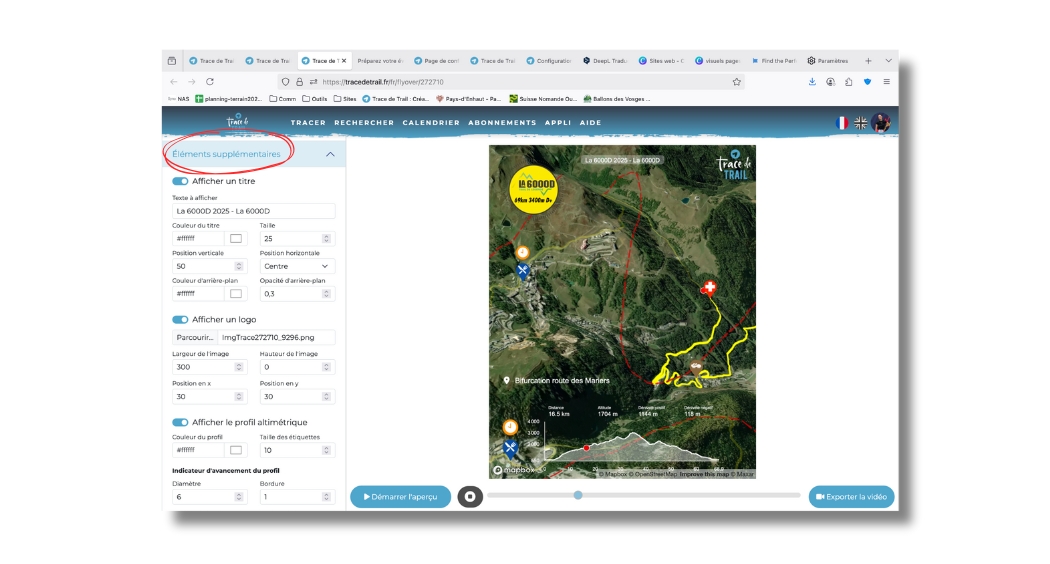Click the Trace de Trail header logo

pyautogui.click(x=236, y=122)
